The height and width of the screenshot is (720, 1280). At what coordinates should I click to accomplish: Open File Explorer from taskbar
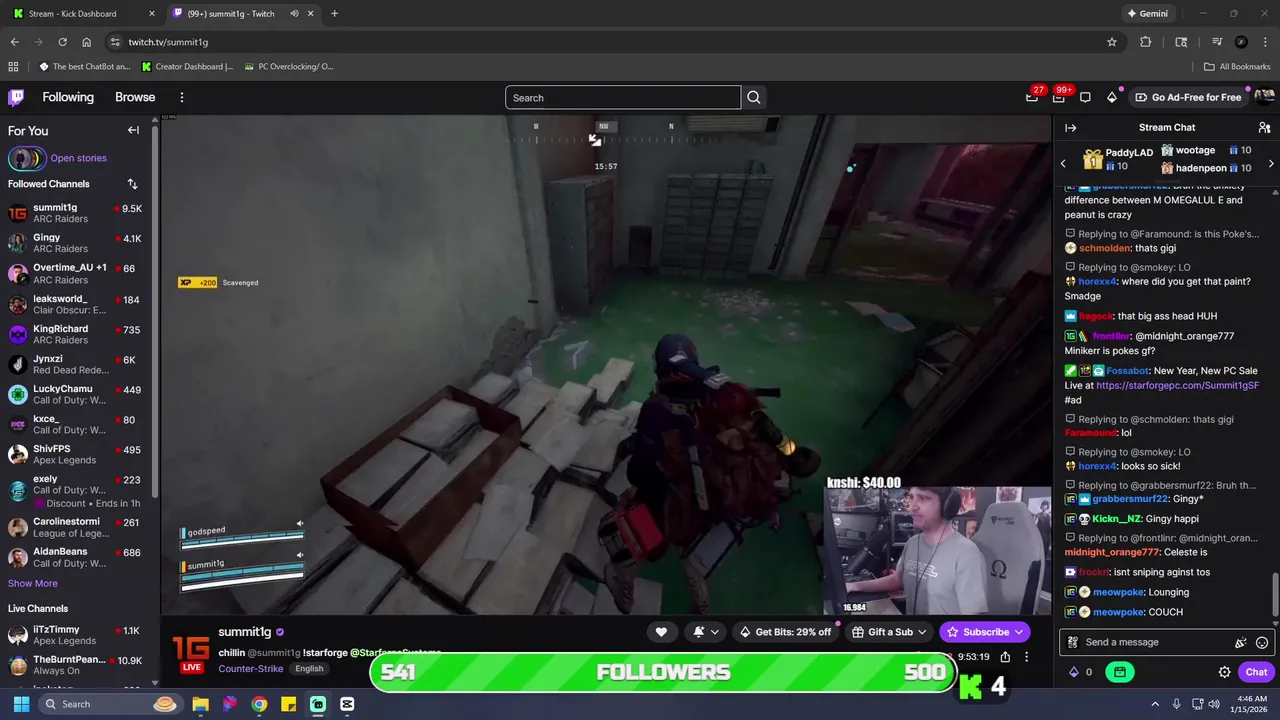[200, 704]
